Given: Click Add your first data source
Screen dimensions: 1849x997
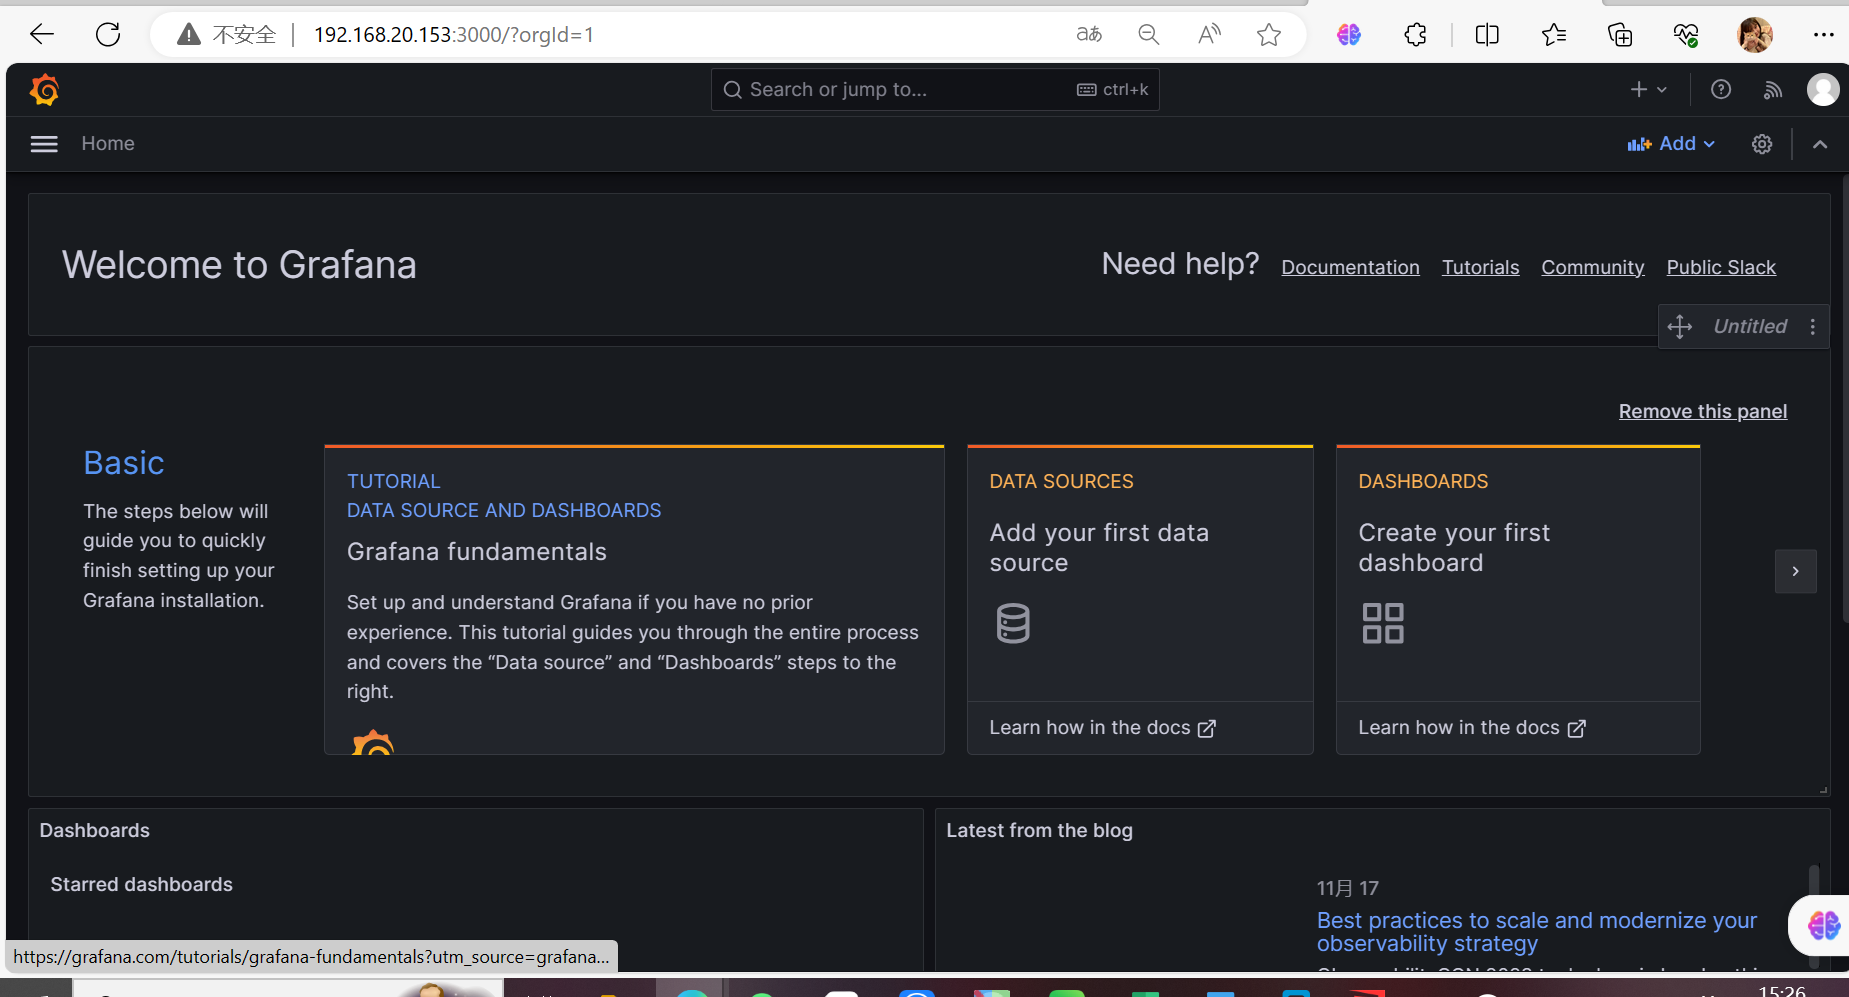Looking at the screenshot, I should tap(1099, 548).
